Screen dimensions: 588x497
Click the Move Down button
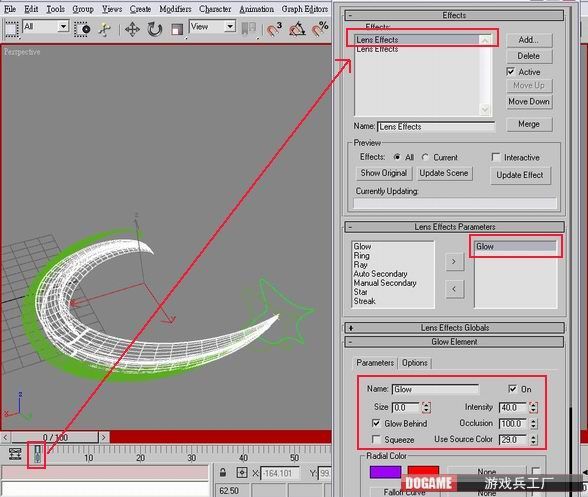click(529, 101)
